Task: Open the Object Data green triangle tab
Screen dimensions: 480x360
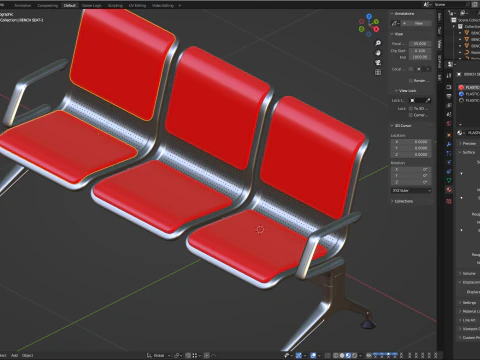Action: point(449,180)
